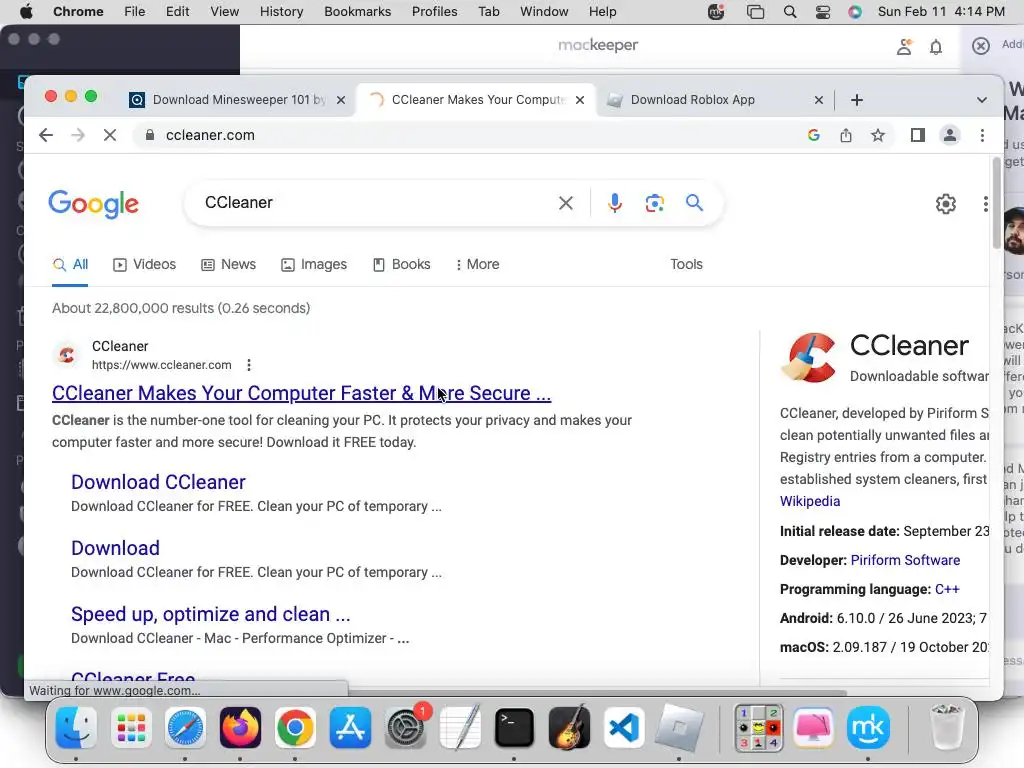Click the page vertical scrollbar

tap(997, 204)
